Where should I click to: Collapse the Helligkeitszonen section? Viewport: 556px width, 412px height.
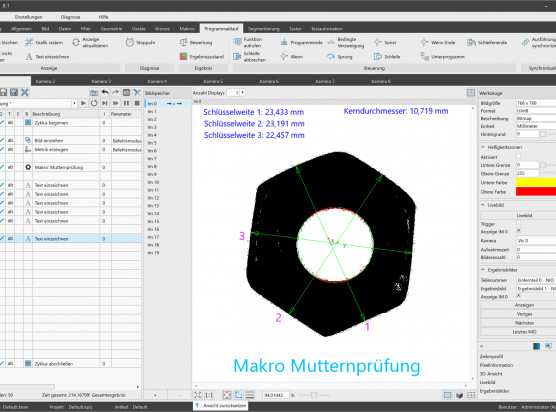pos(483,147)
